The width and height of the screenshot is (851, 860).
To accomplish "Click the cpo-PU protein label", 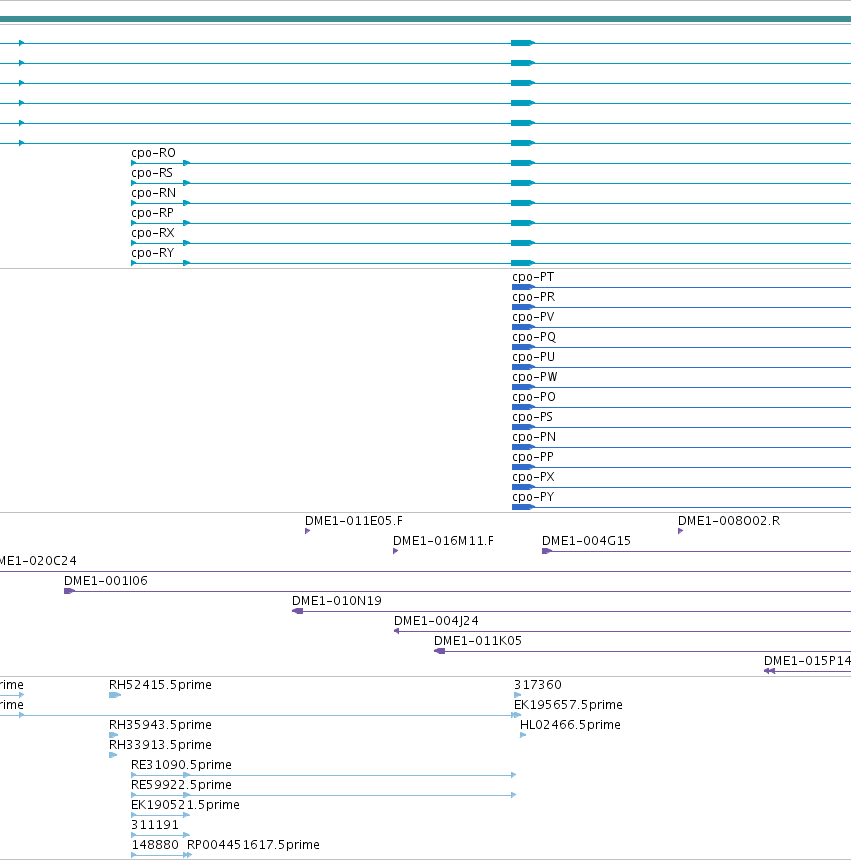I will tap(534, 357).
